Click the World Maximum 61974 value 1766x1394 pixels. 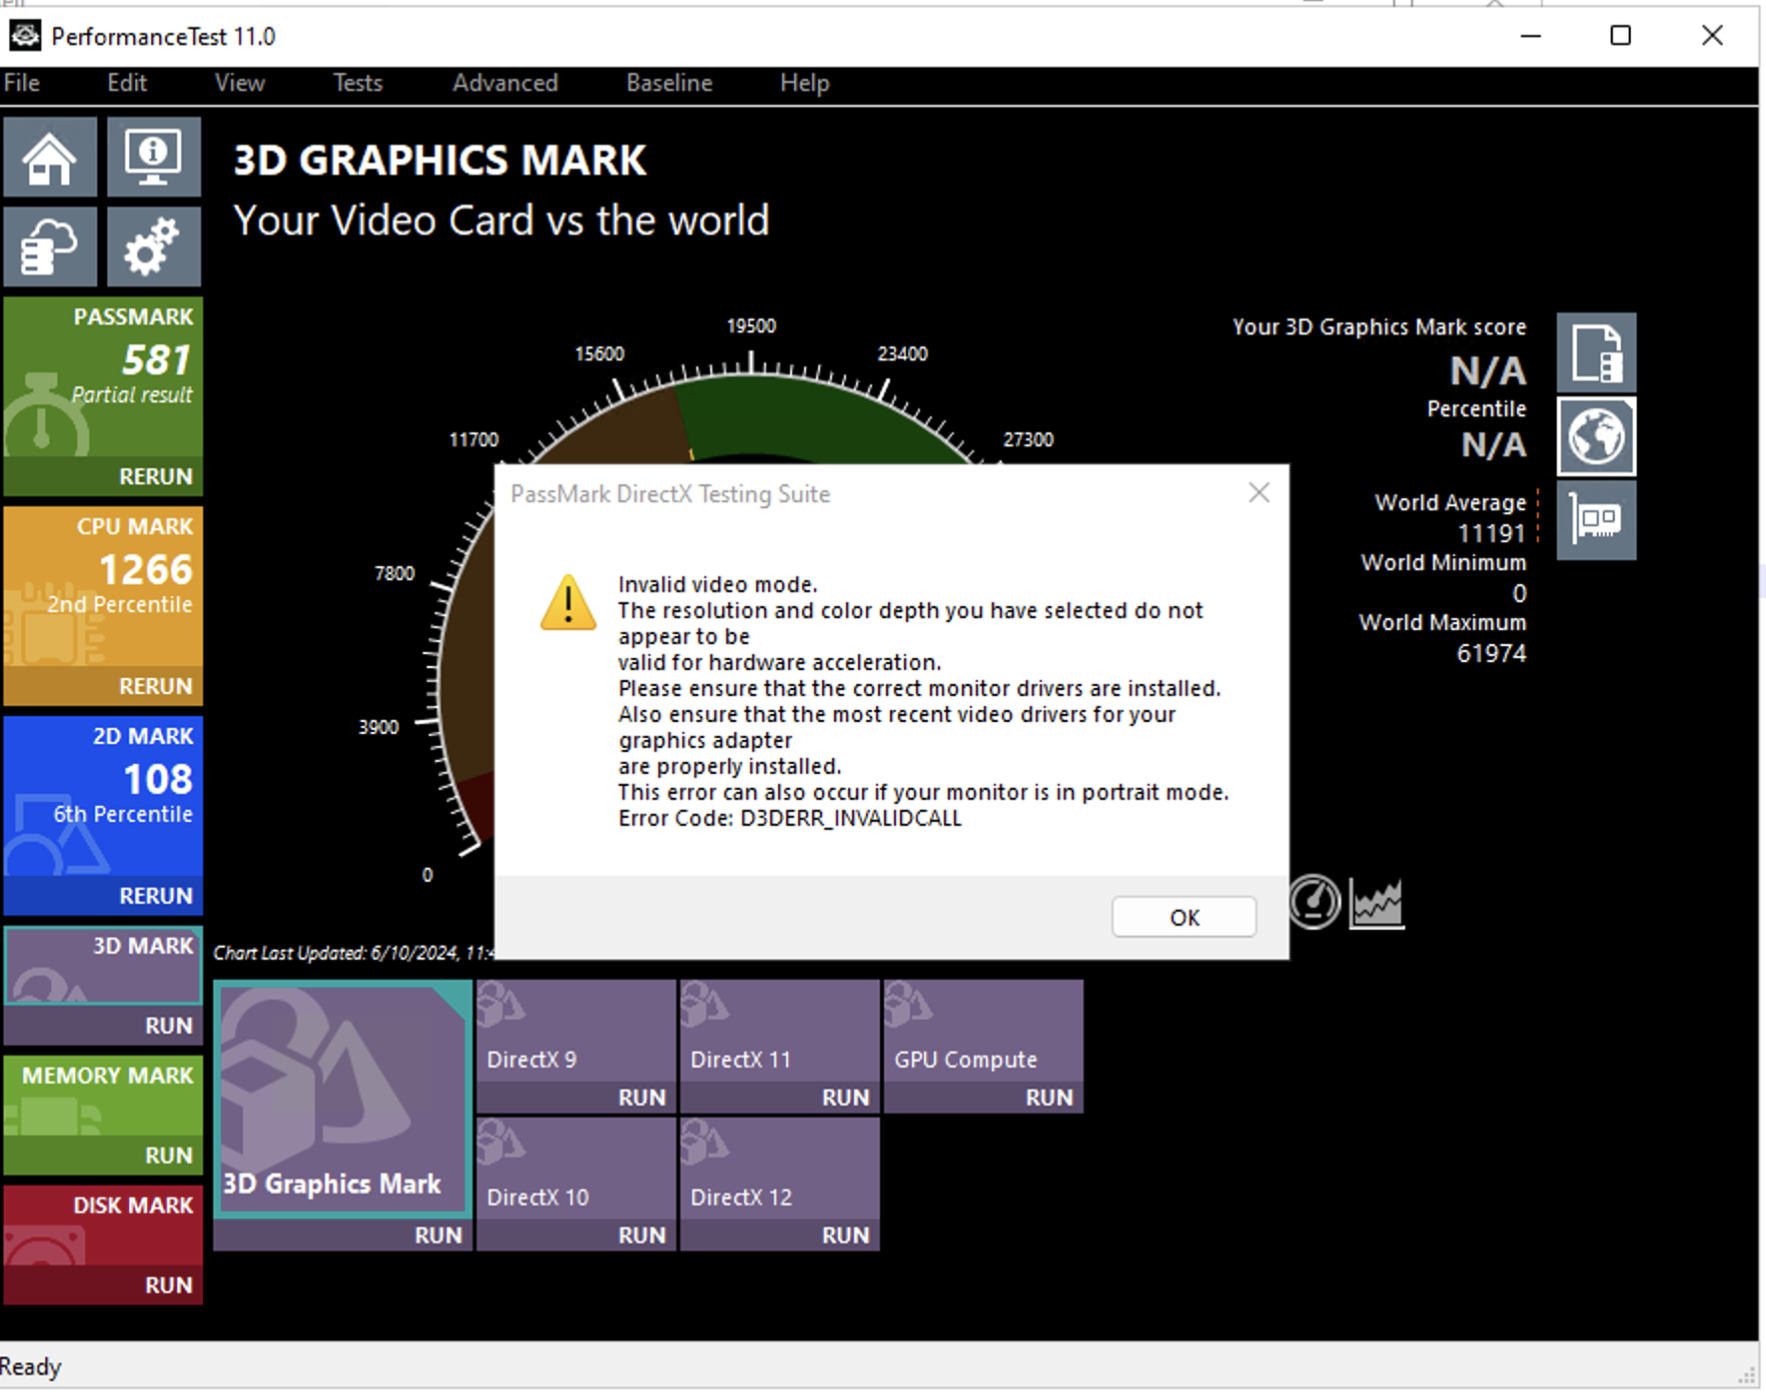pyautogui.click(x=1491, y=654)
